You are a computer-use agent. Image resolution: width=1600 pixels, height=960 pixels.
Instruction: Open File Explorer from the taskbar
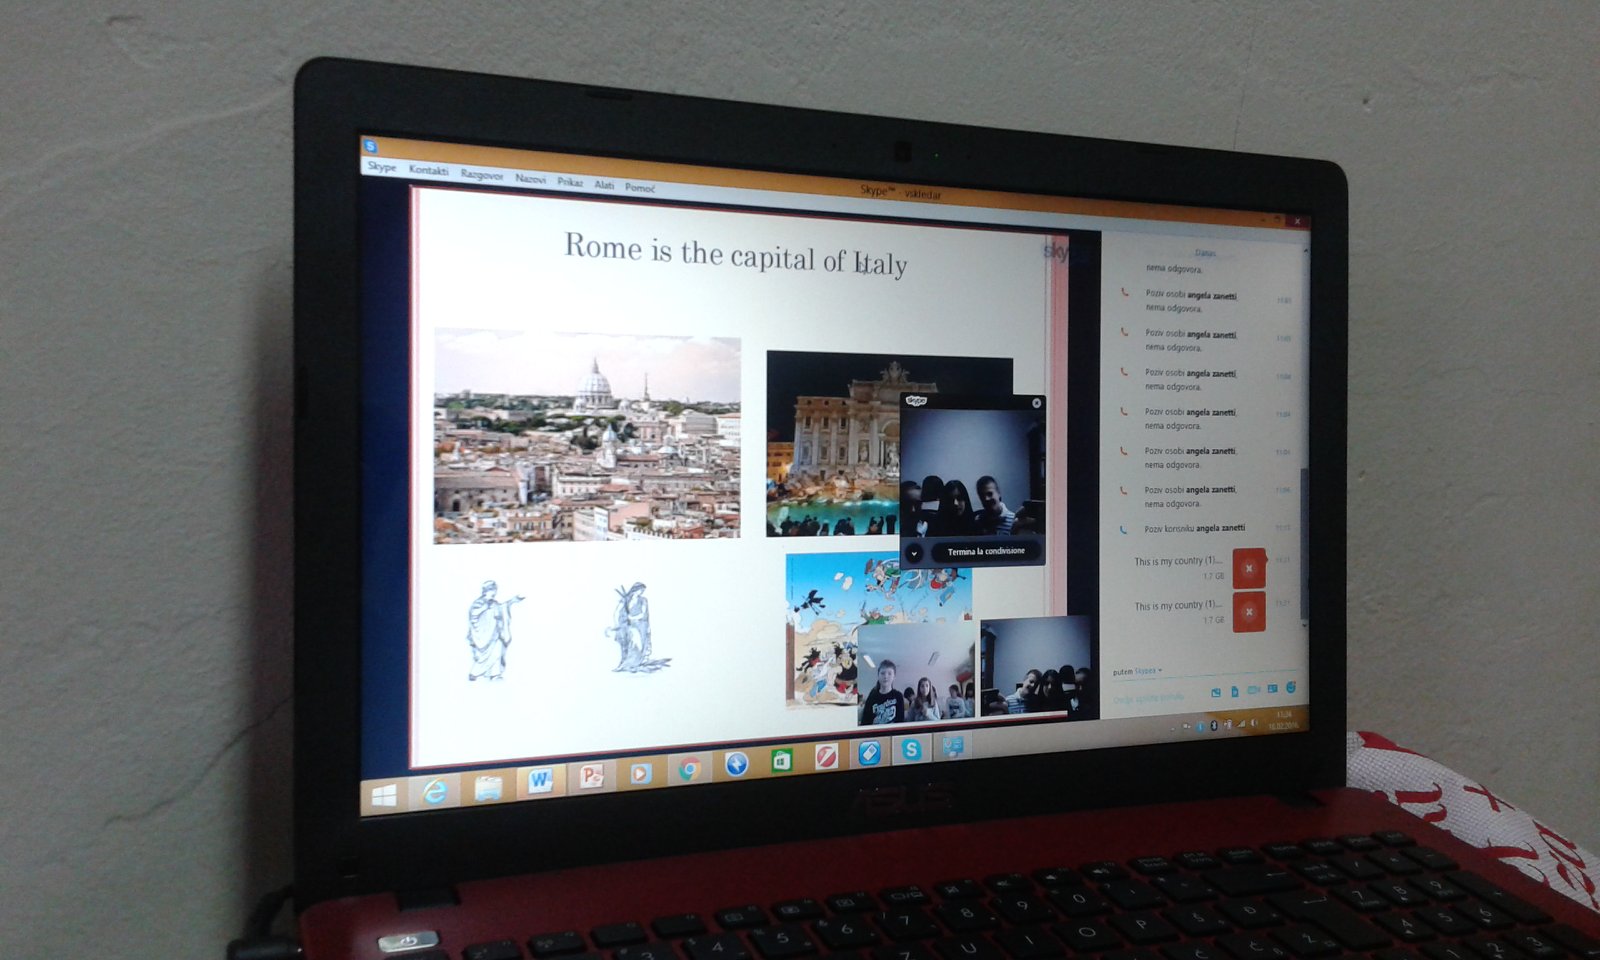point(488,787)
